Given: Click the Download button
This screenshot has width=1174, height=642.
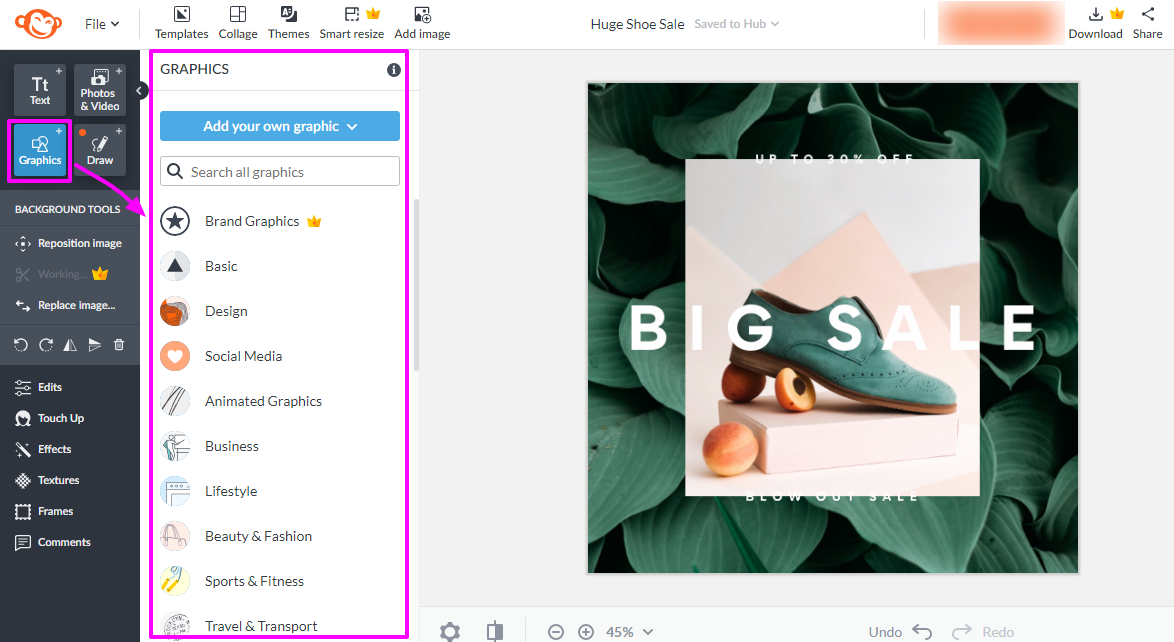Looking at the screenshot, I should tap(1095, 23).
